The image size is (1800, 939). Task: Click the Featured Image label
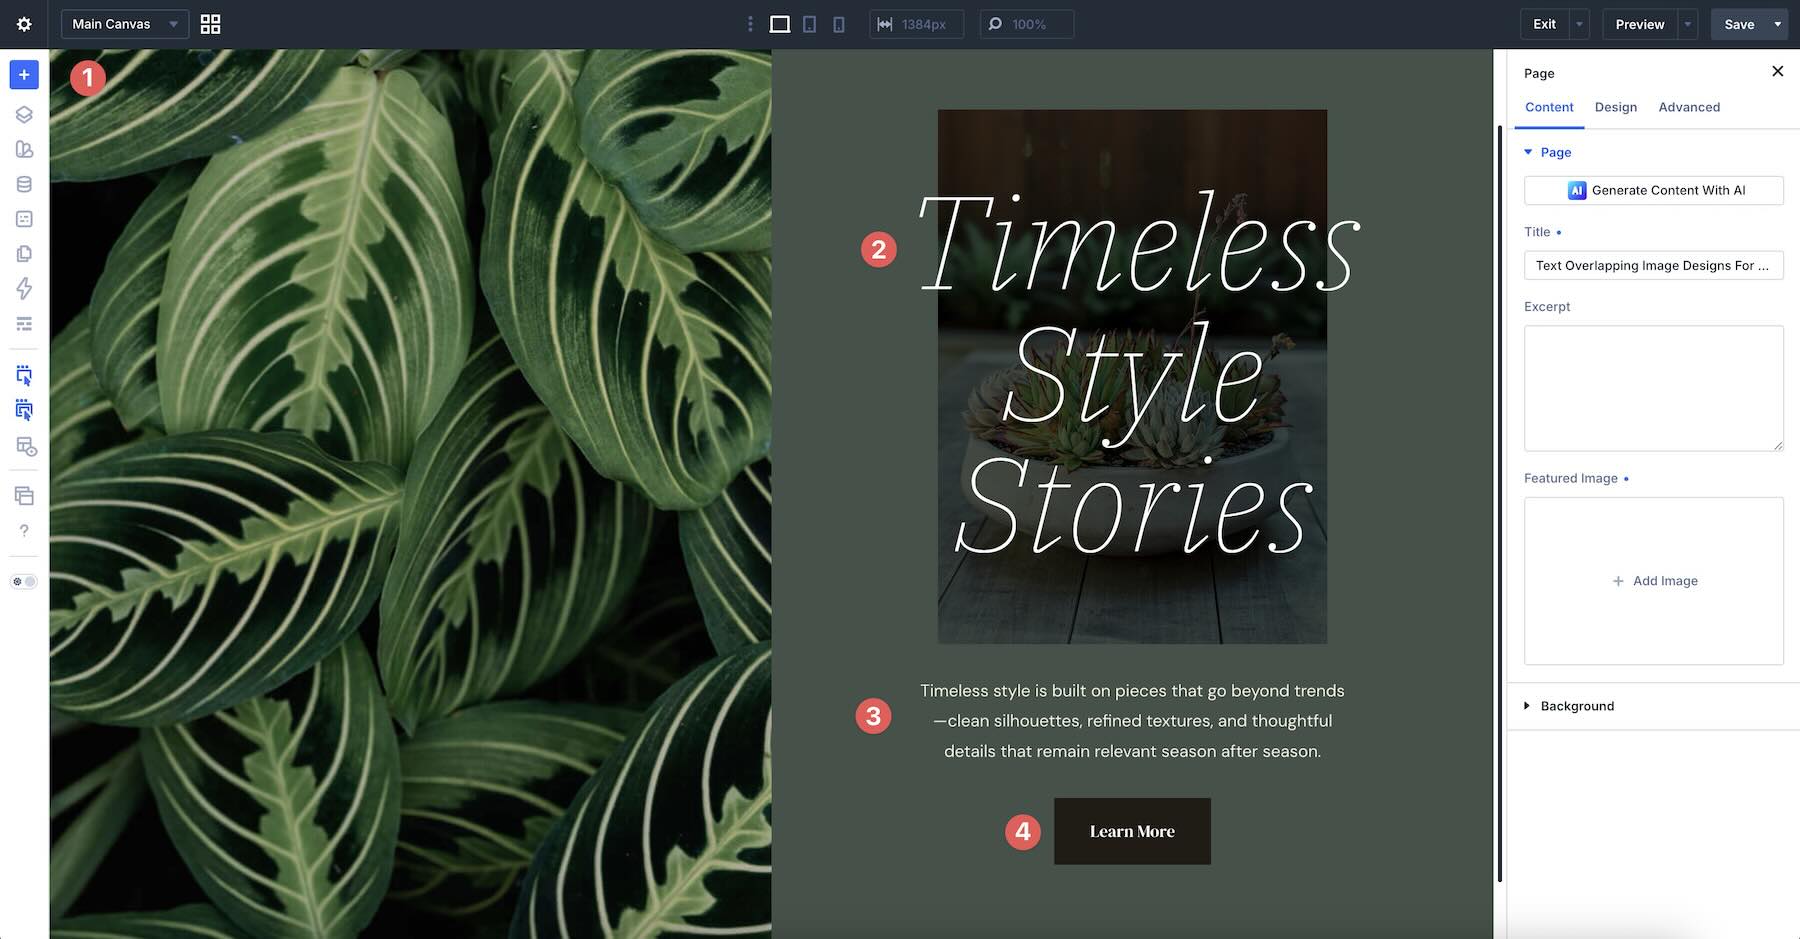[x=1570, y=478]
